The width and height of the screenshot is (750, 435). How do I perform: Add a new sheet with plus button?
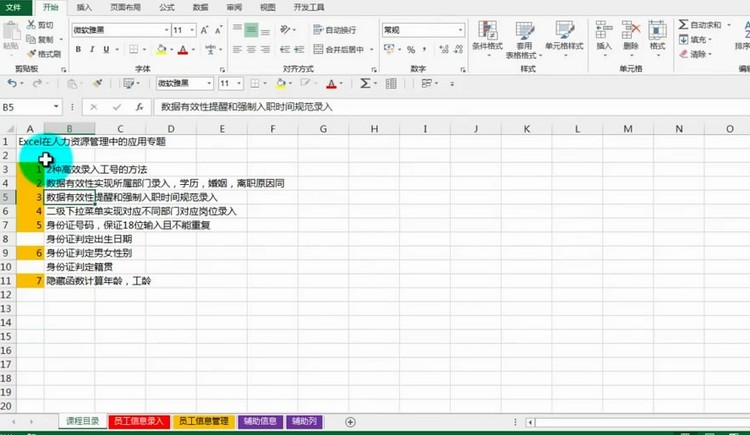[x=350, y=422]
